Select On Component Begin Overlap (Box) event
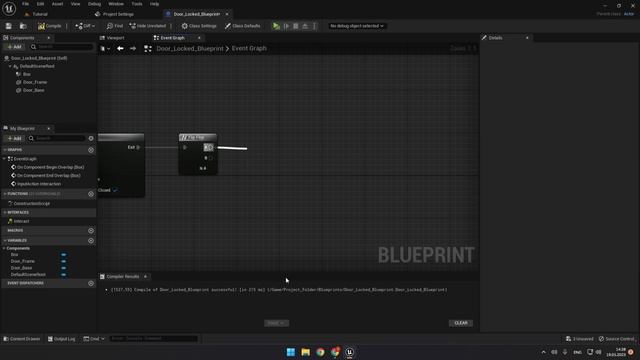Viewport: 640px width, 360px height. click(50, 167)
